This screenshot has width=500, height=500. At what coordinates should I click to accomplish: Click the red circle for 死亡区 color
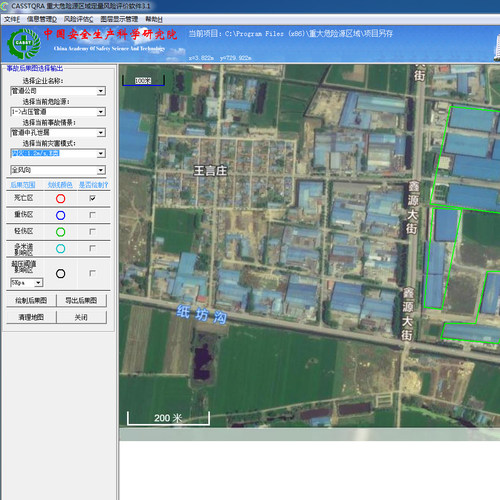pos(60,199)
